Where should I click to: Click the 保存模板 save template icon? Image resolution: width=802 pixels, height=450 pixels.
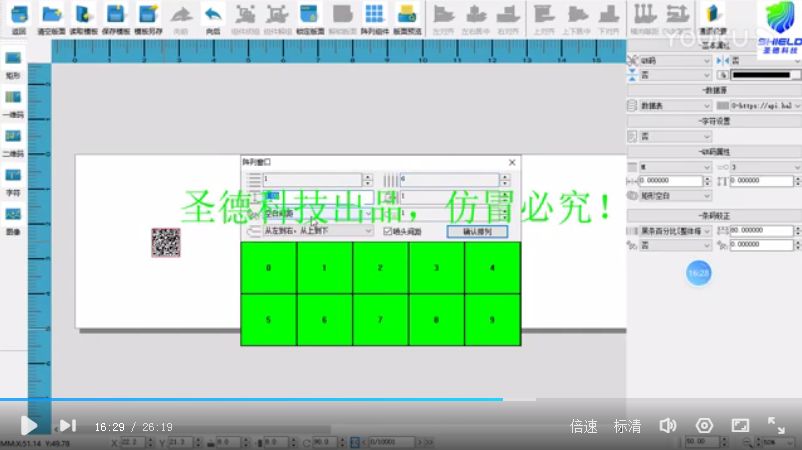click(116, 14)
